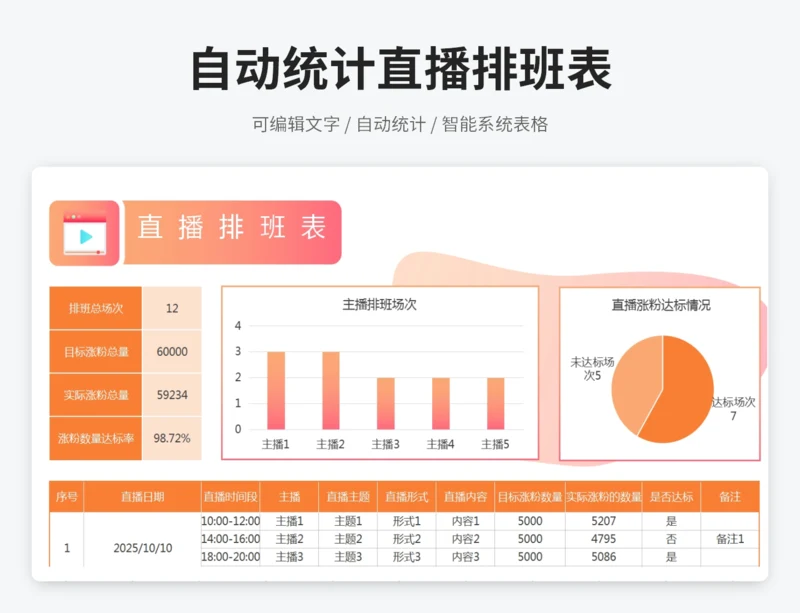The height and width of the screenshot is (613, 800).
Task: Click table cell 主播3 in the 18:00-20:00 row
Action: (x=289, y=557)
